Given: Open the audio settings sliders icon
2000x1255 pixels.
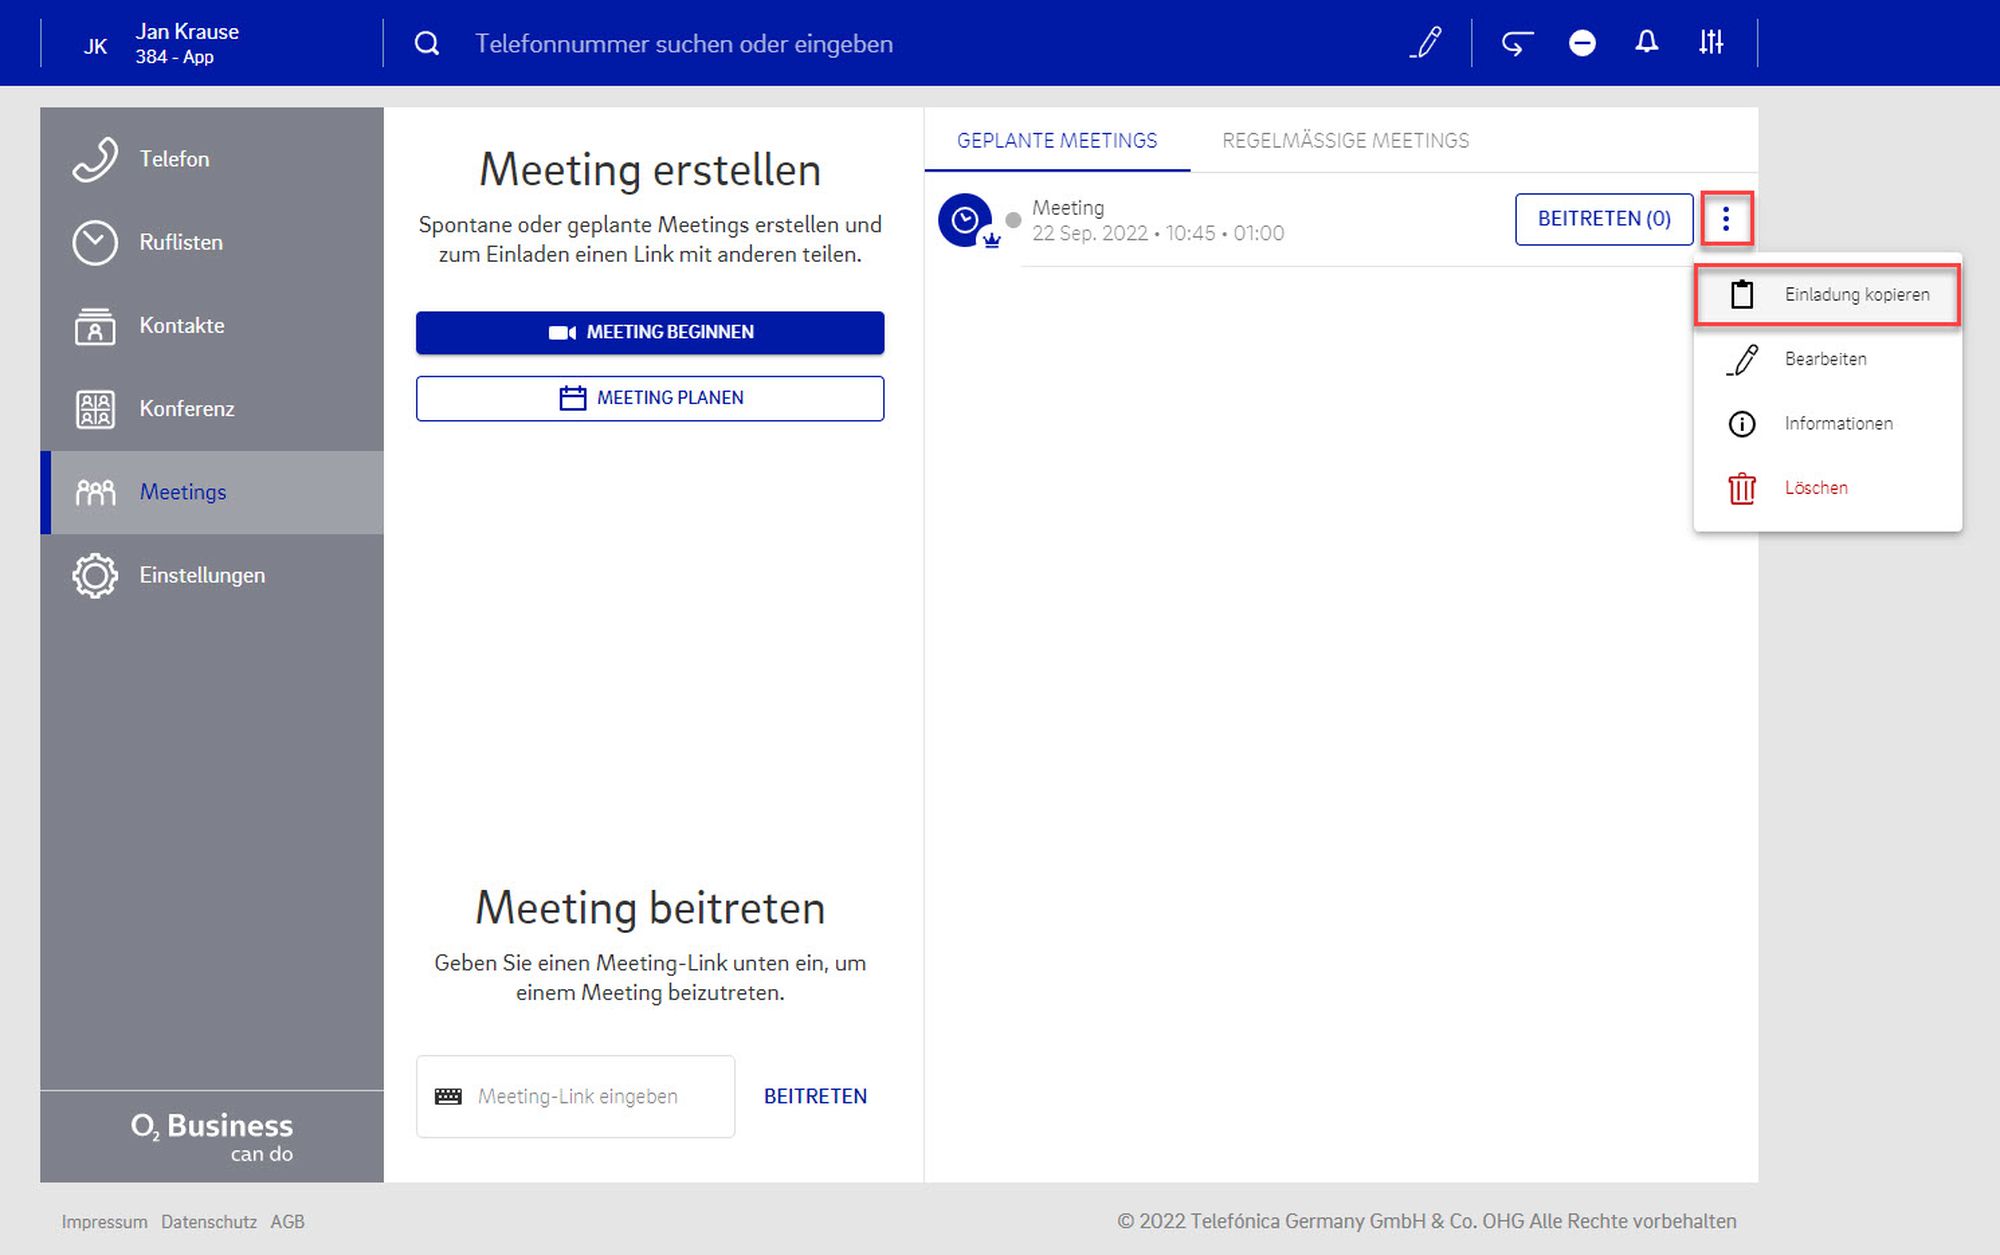Looking at the screenshot, I should 1711,43.
